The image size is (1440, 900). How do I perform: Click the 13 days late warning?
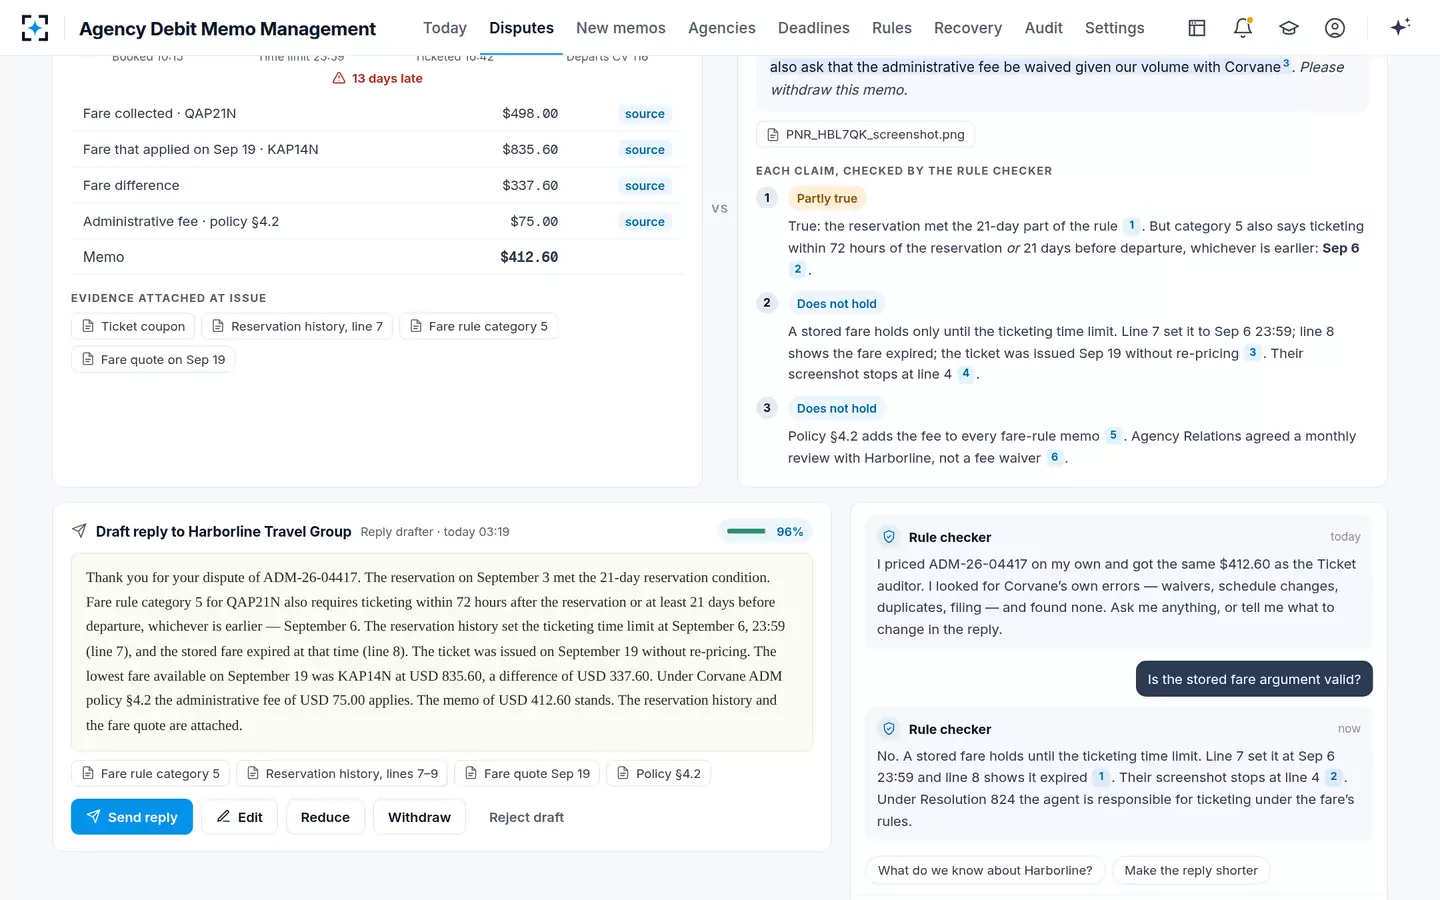point(377,78)
